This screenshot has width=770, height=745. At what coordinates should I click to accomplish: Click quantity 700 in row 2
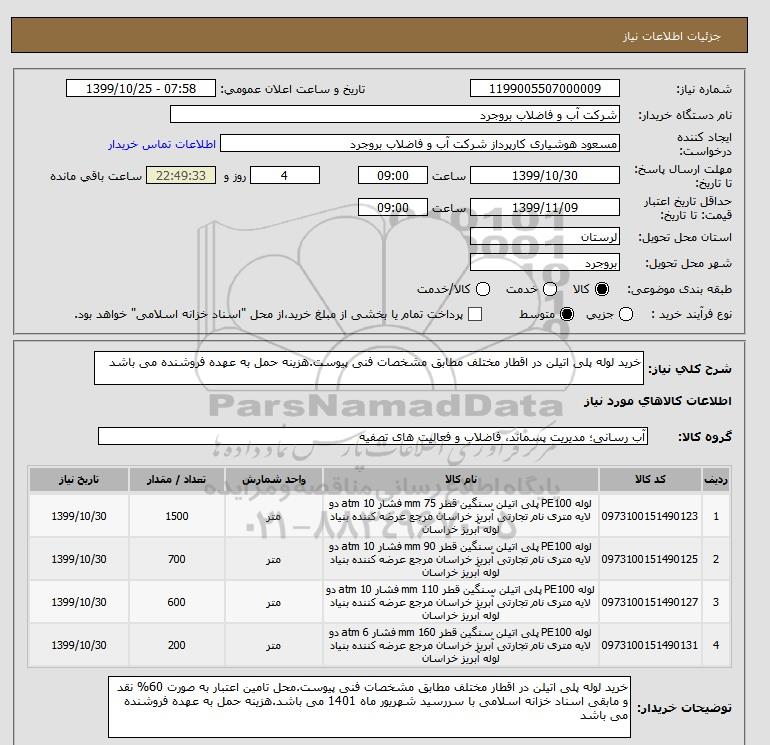(x=177, y=559)
